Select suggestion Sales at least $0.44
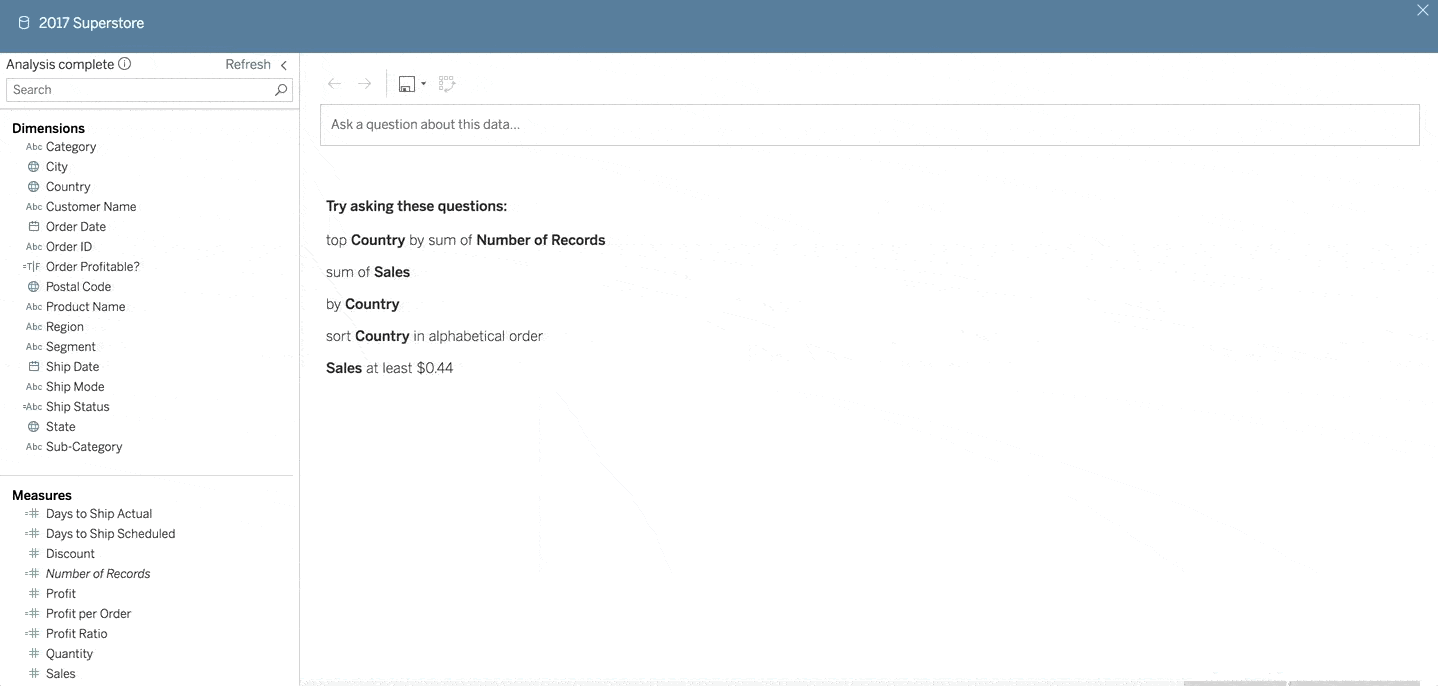 click(x=389, y=367)
